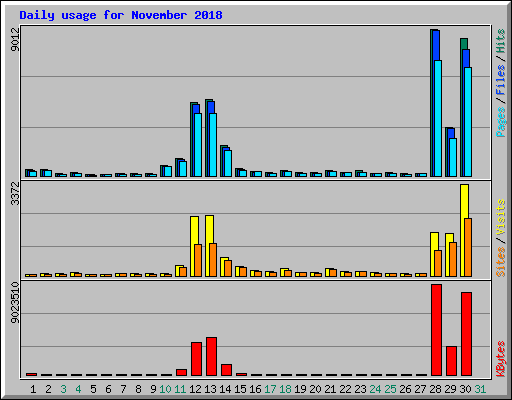Click the cyan Pages bar for day 29
512x400 pixels.
(453, 157)
